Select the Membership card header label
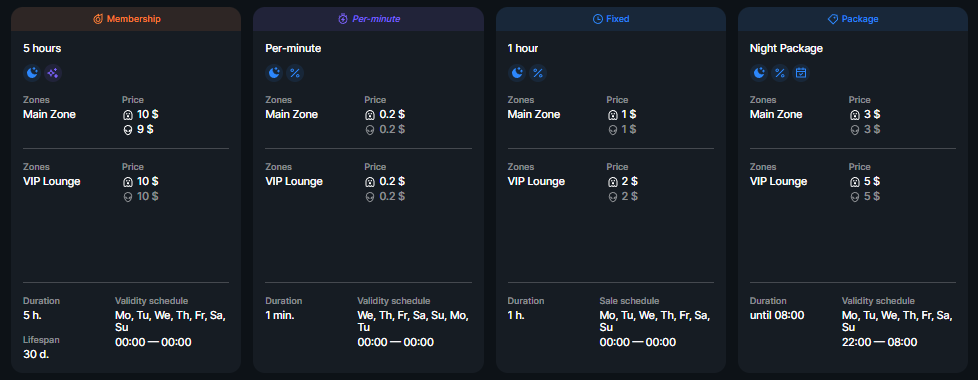The width and height of the screenshot is (978, 380). pyautogui.click(x=133, y=19)
